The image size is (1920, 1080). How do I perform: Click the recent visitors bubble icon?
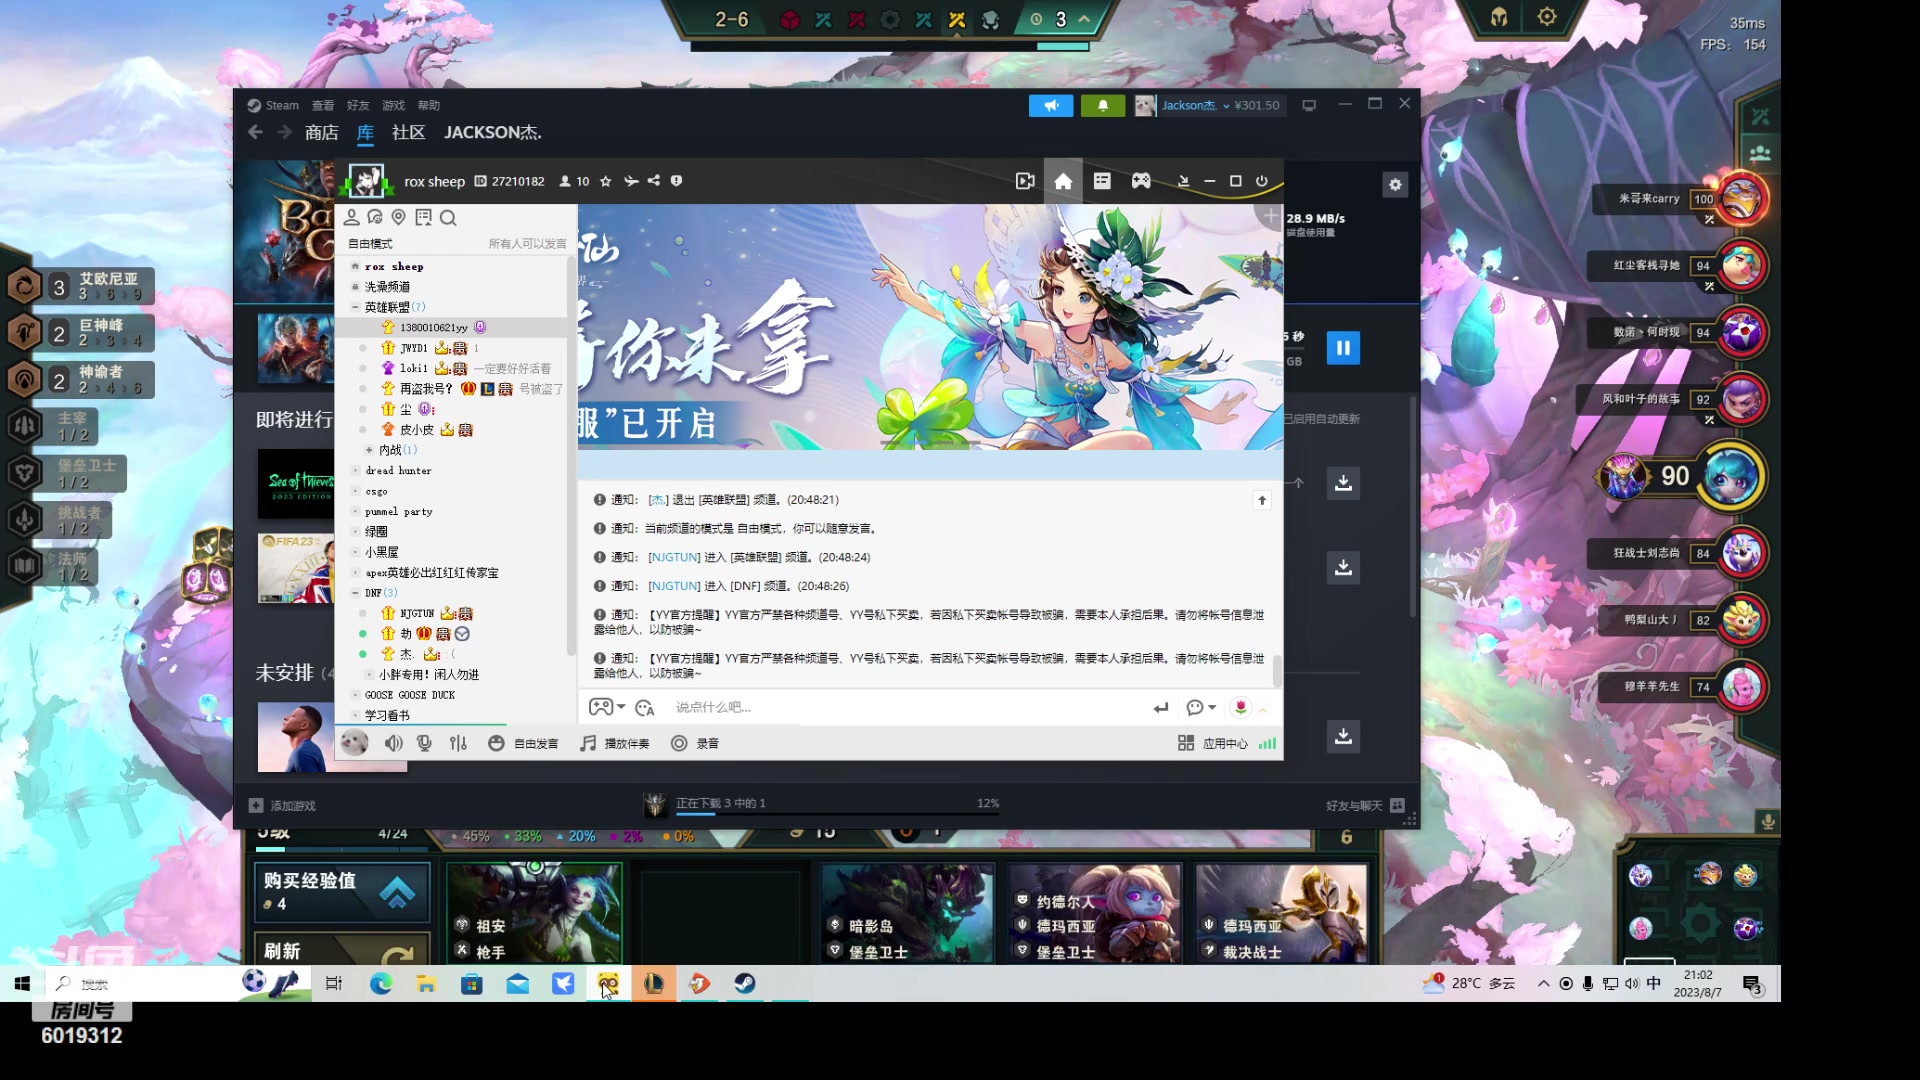pos(375,217)
